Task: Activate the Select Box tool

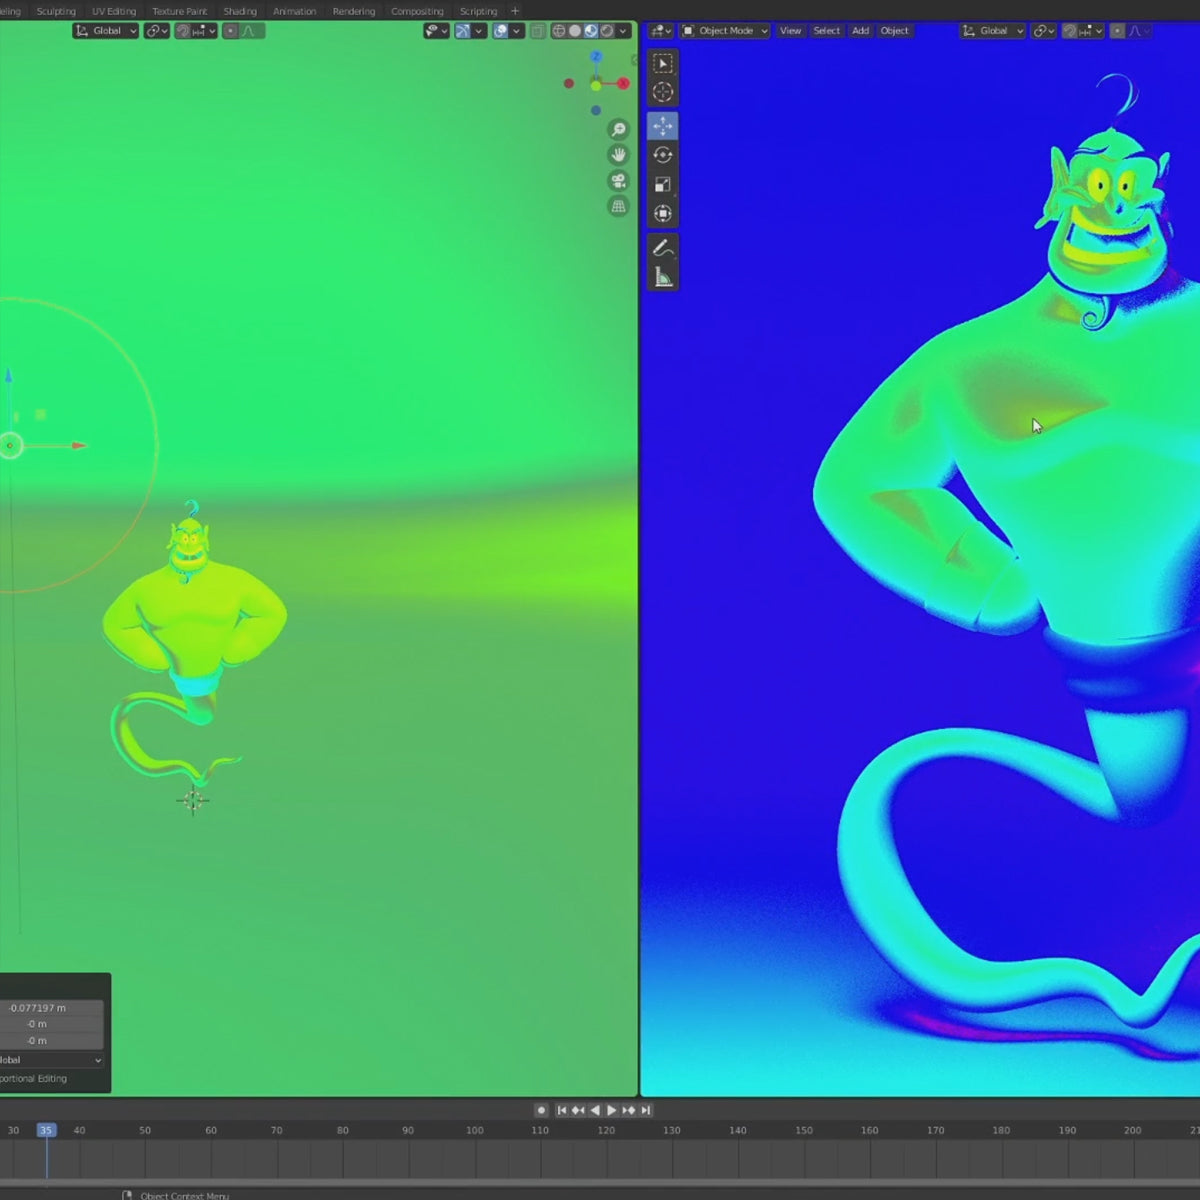Action: tap(662, 63)
